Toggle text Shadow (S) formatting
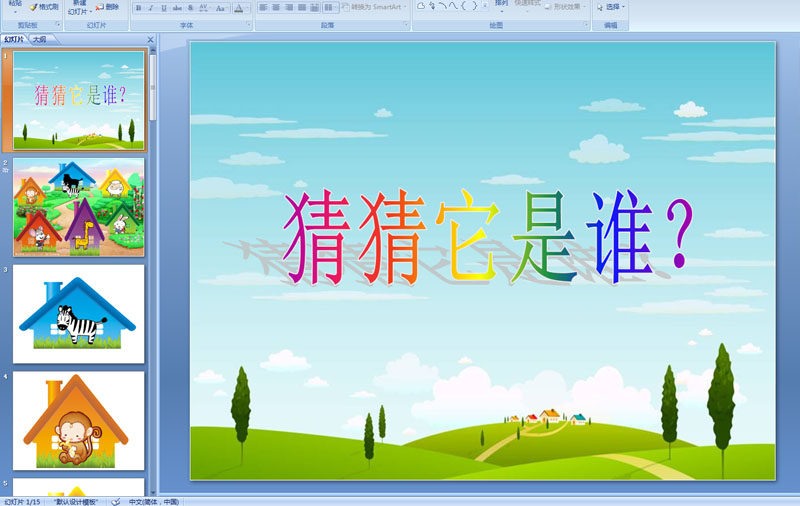 click(190, 8)
